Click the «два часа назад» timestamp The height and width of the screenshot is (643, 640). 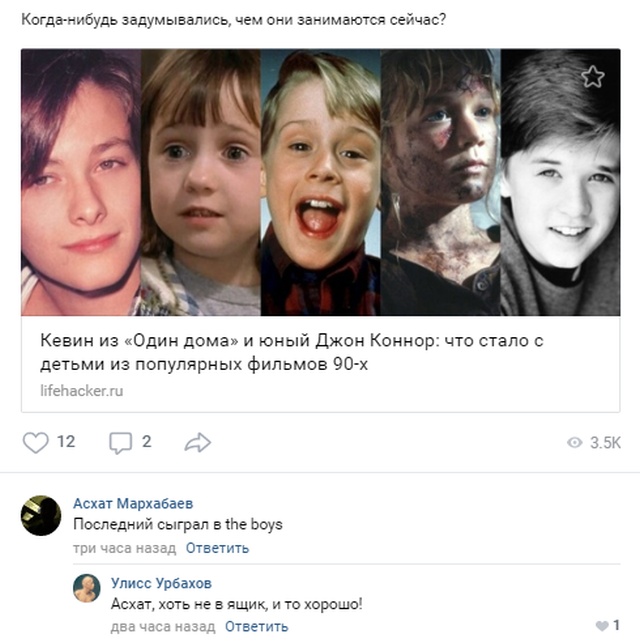pos(163,627)
